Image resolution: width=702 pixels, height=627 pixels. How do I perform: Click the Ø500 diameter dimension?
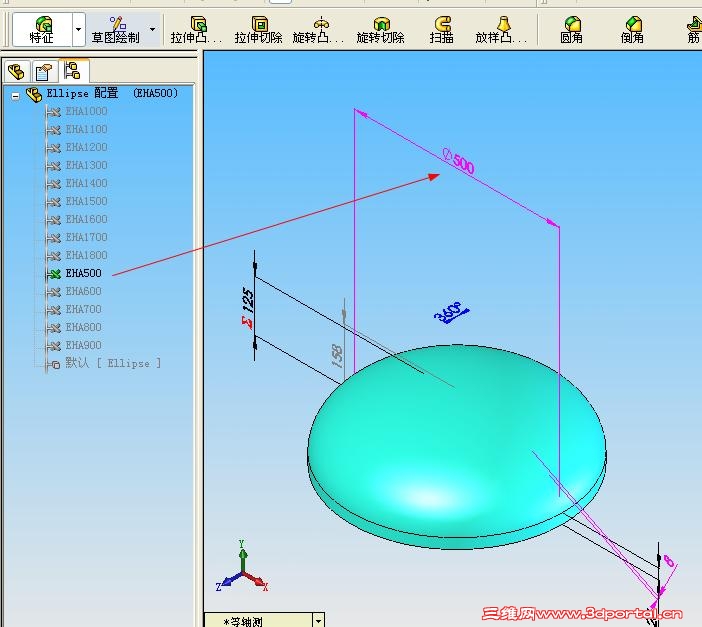point(458,161)
